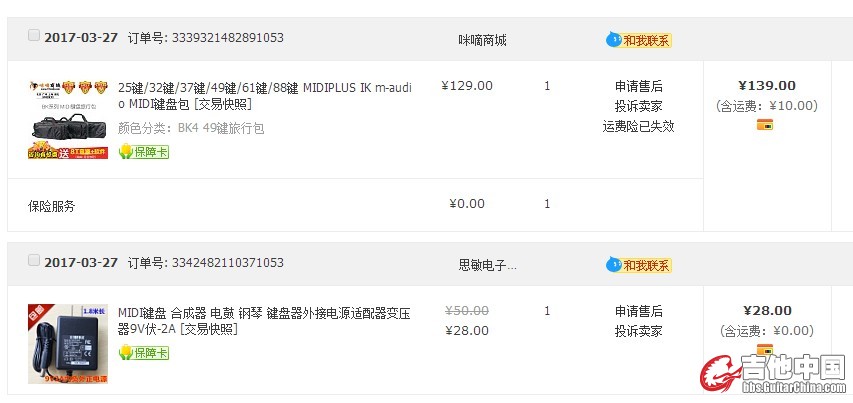
Task: Click 保障卡 badge under MIDI keyboard bag
Action: click(143, 152)
